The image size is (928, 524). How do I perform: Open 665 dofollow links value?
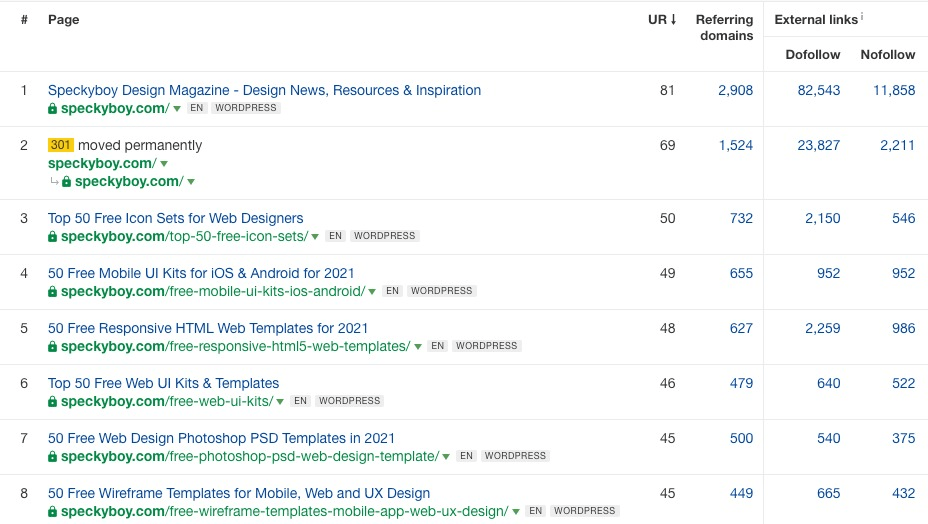[829, 493]
